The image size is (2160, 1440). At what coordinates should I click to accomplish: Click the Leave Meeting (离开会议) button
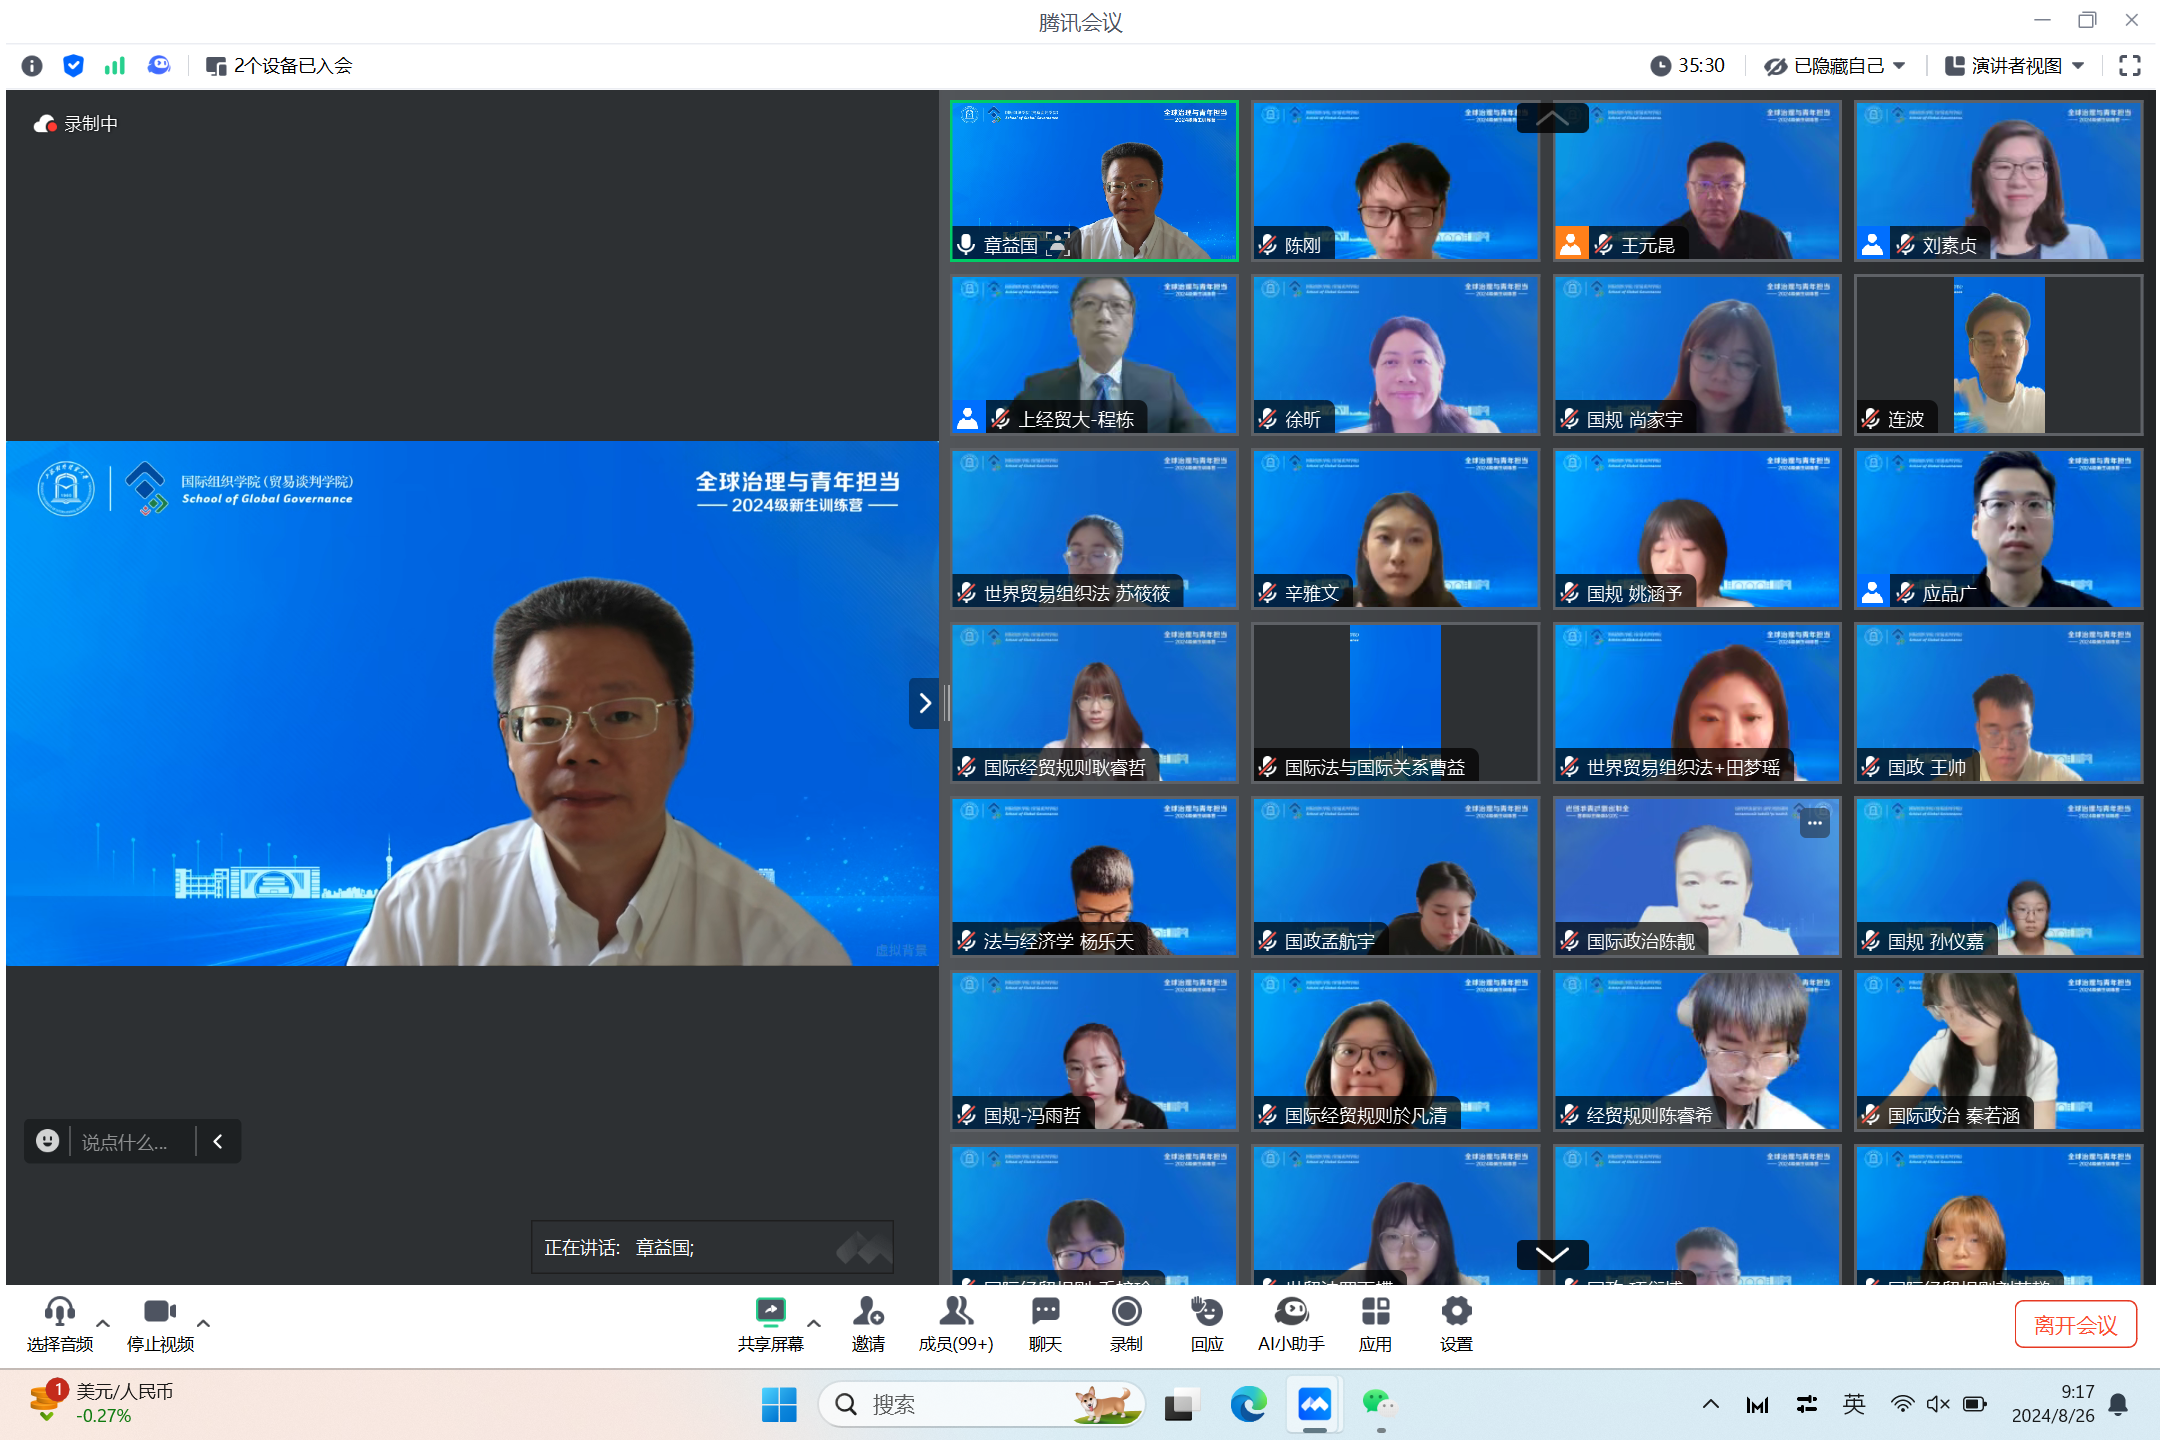[2075, 1324]
